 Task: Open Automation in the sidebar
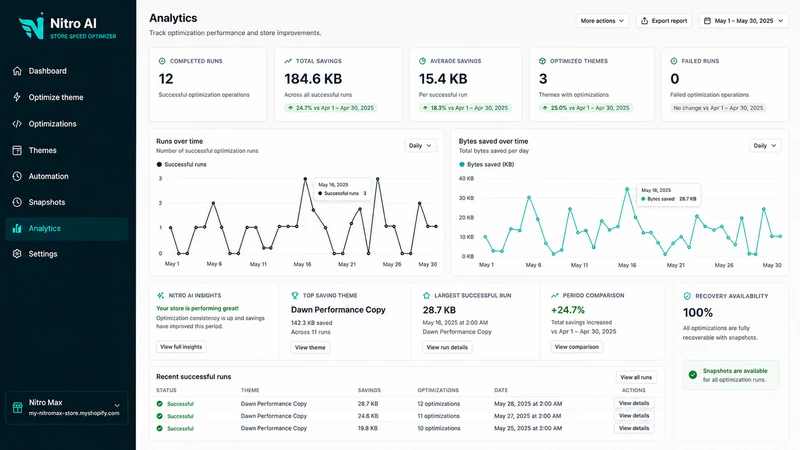pyautogui.click(x=66, y=176)
